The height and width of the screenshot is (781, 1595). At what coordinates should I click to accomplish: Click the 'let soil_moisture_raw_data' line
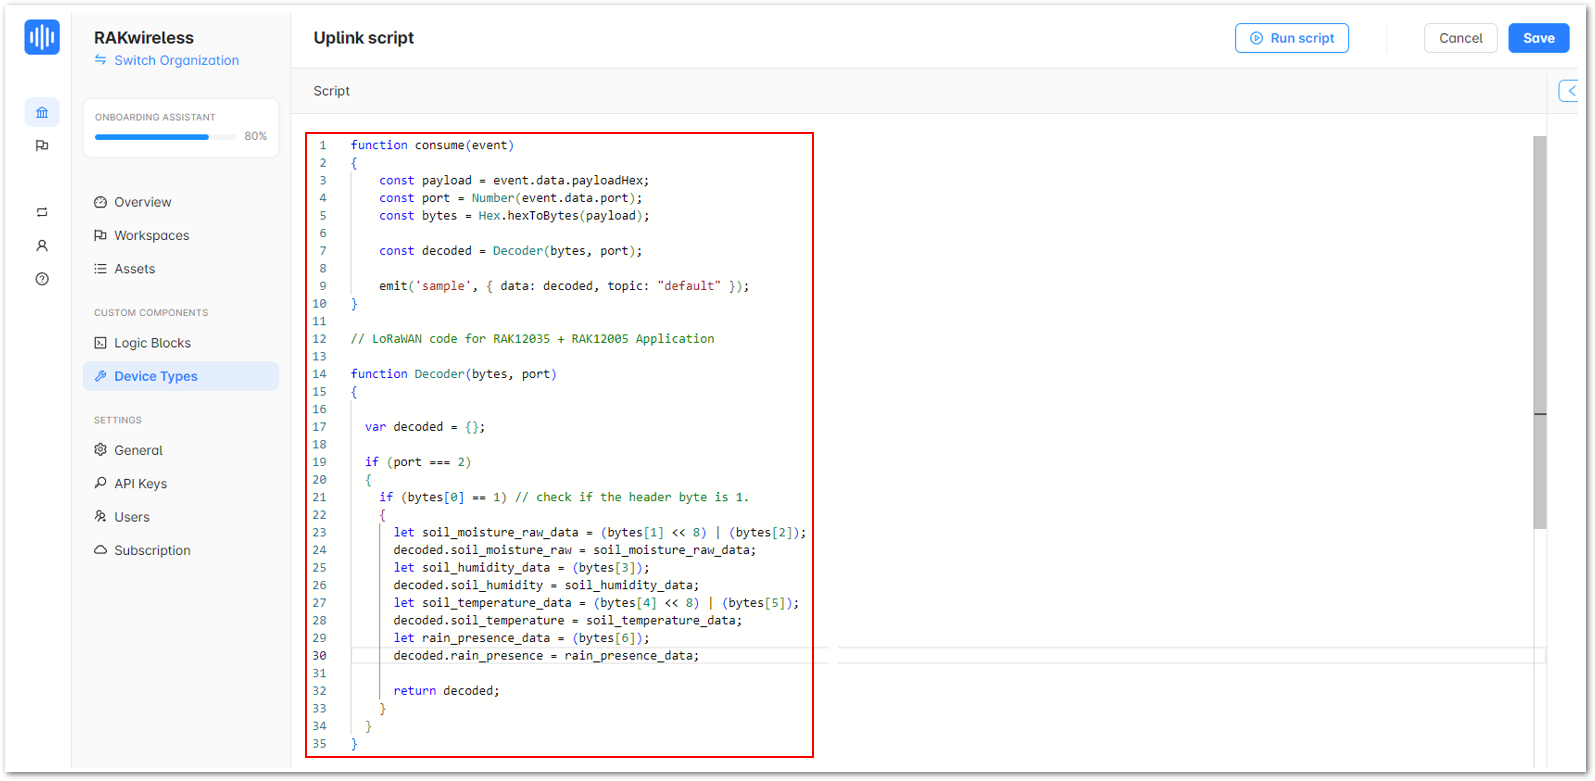click(600, 532)
